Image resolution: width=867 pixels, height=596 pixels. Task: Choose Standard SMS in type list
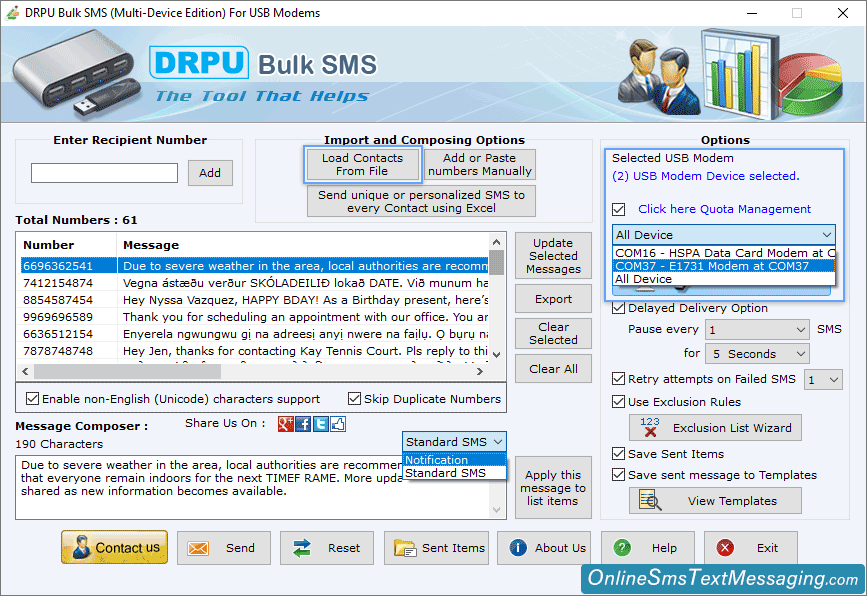454,473
